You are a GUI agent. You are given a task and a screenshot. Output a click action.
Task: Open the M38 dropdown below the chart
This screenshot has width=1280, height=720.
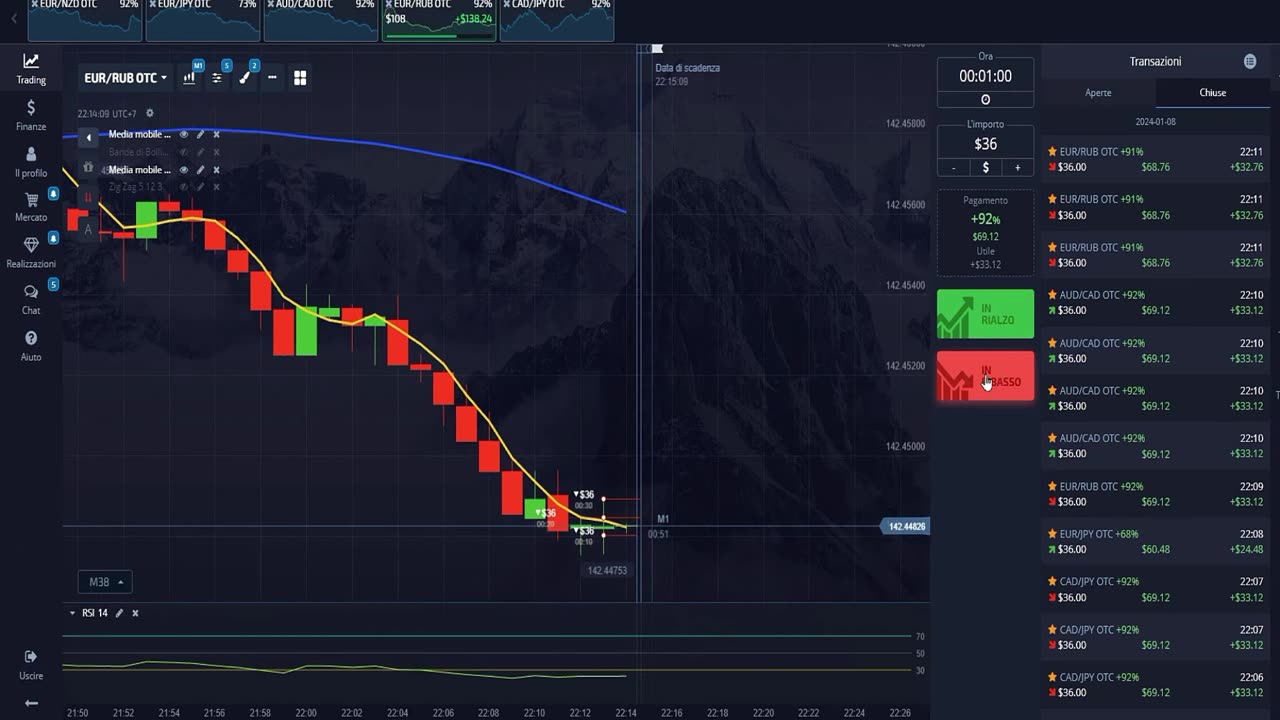pyautogui.click(x=104, y=582)
